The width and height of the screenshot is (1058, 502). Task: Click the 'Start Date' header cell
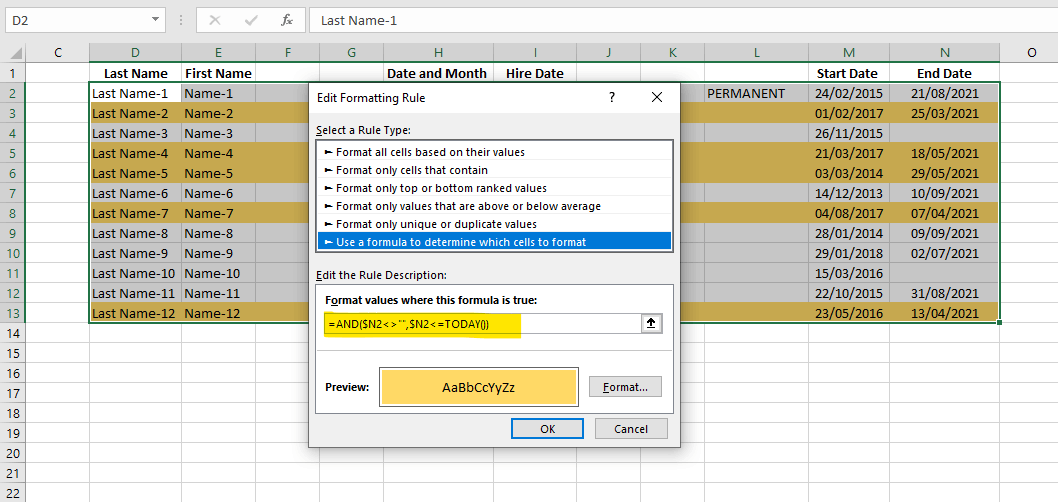[x=849, y=74]
